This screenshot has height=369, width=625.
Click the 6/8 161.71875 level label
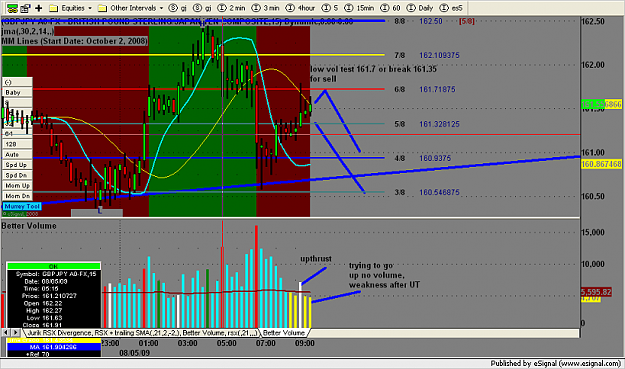(425, 89)
